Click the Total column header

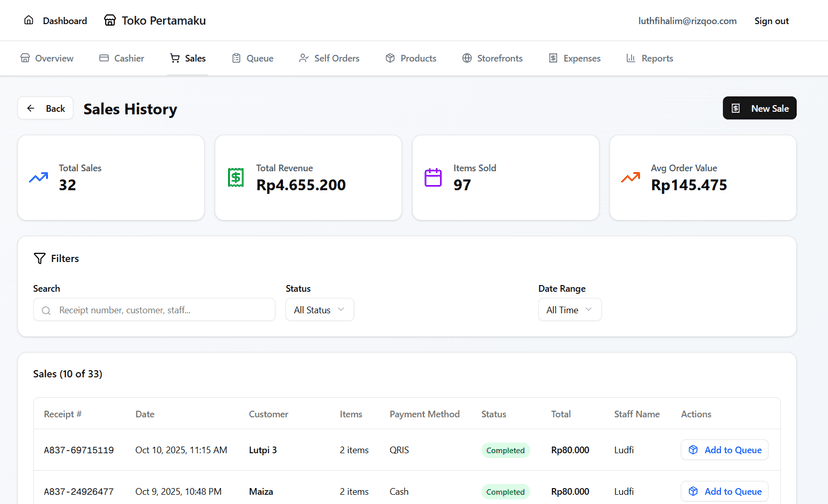[x=561, y=414]
